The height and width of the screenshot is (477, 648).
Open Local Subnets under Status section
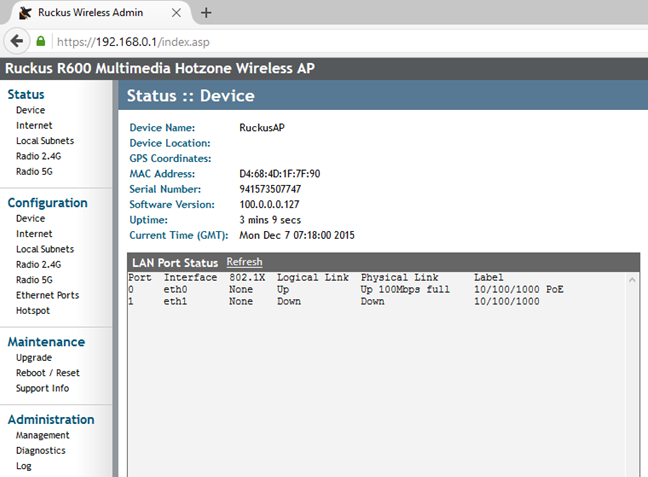pyautogui.click(x=45, y=141)
